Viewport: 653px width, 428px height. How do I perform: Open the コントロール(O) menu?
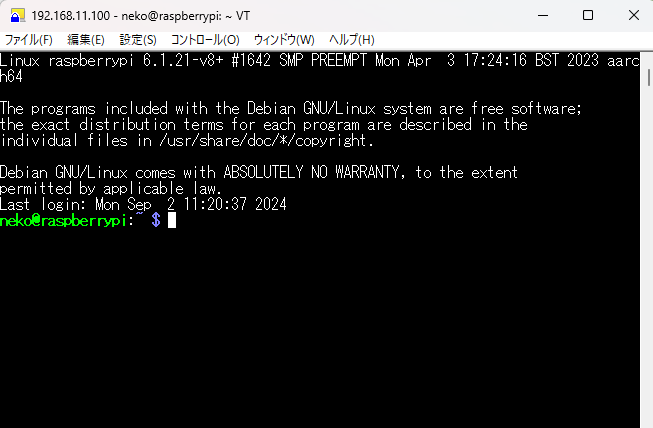[205, 40]
